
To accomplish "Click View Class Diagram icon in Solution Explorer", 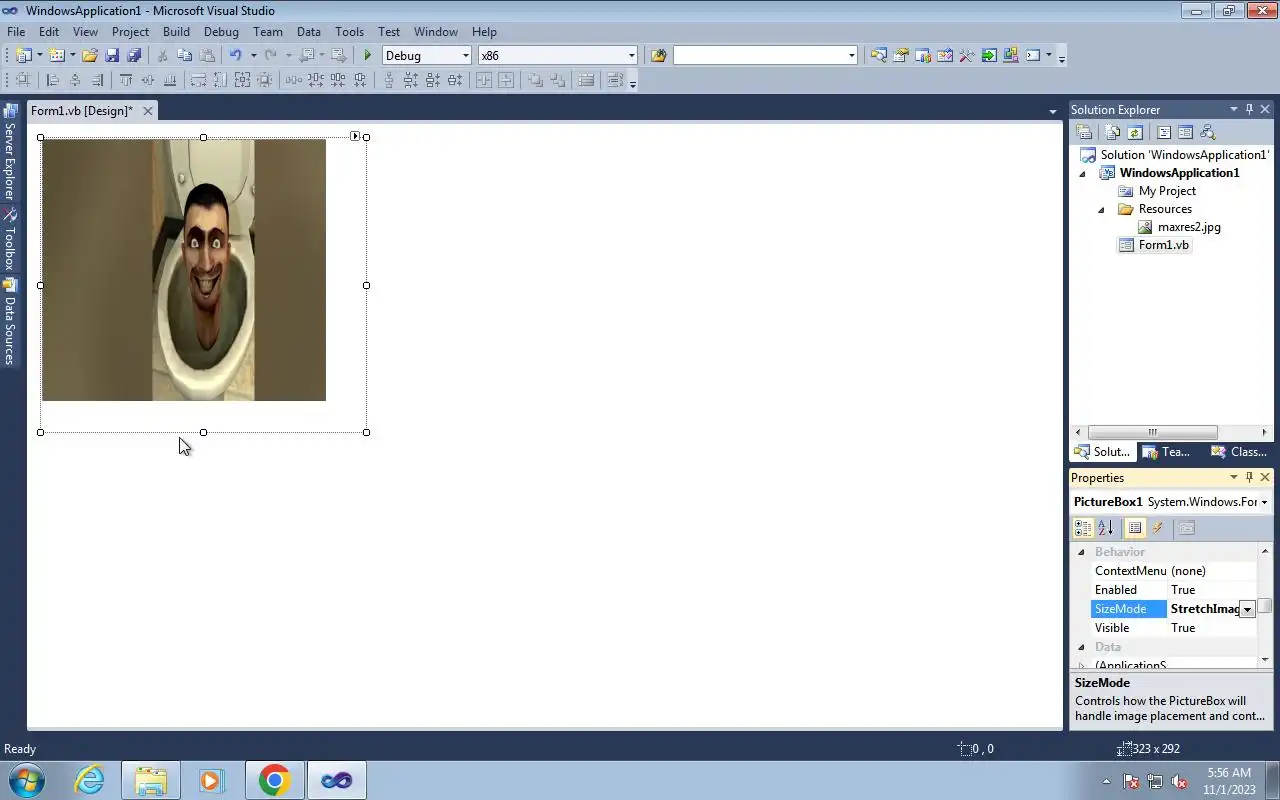I will click(1207, 132).
